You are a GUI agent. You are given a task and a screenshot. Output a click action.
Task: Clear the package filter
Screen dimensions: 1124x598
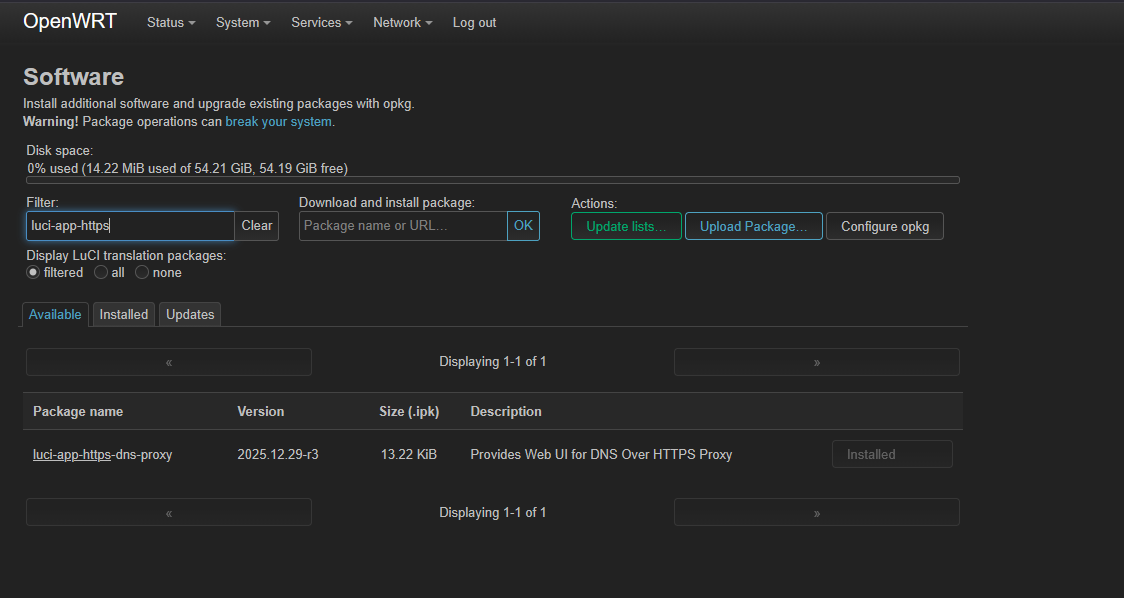(x=257, y=226)
